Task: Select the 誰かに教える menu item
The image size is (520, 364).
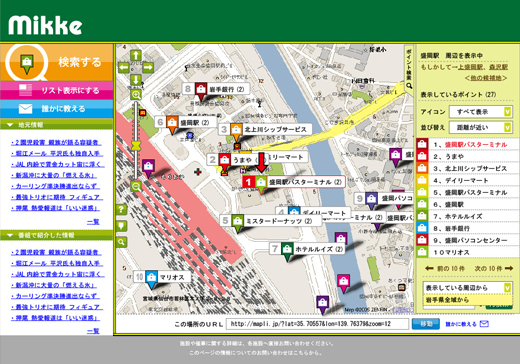Action: click(x=56, y=109)
